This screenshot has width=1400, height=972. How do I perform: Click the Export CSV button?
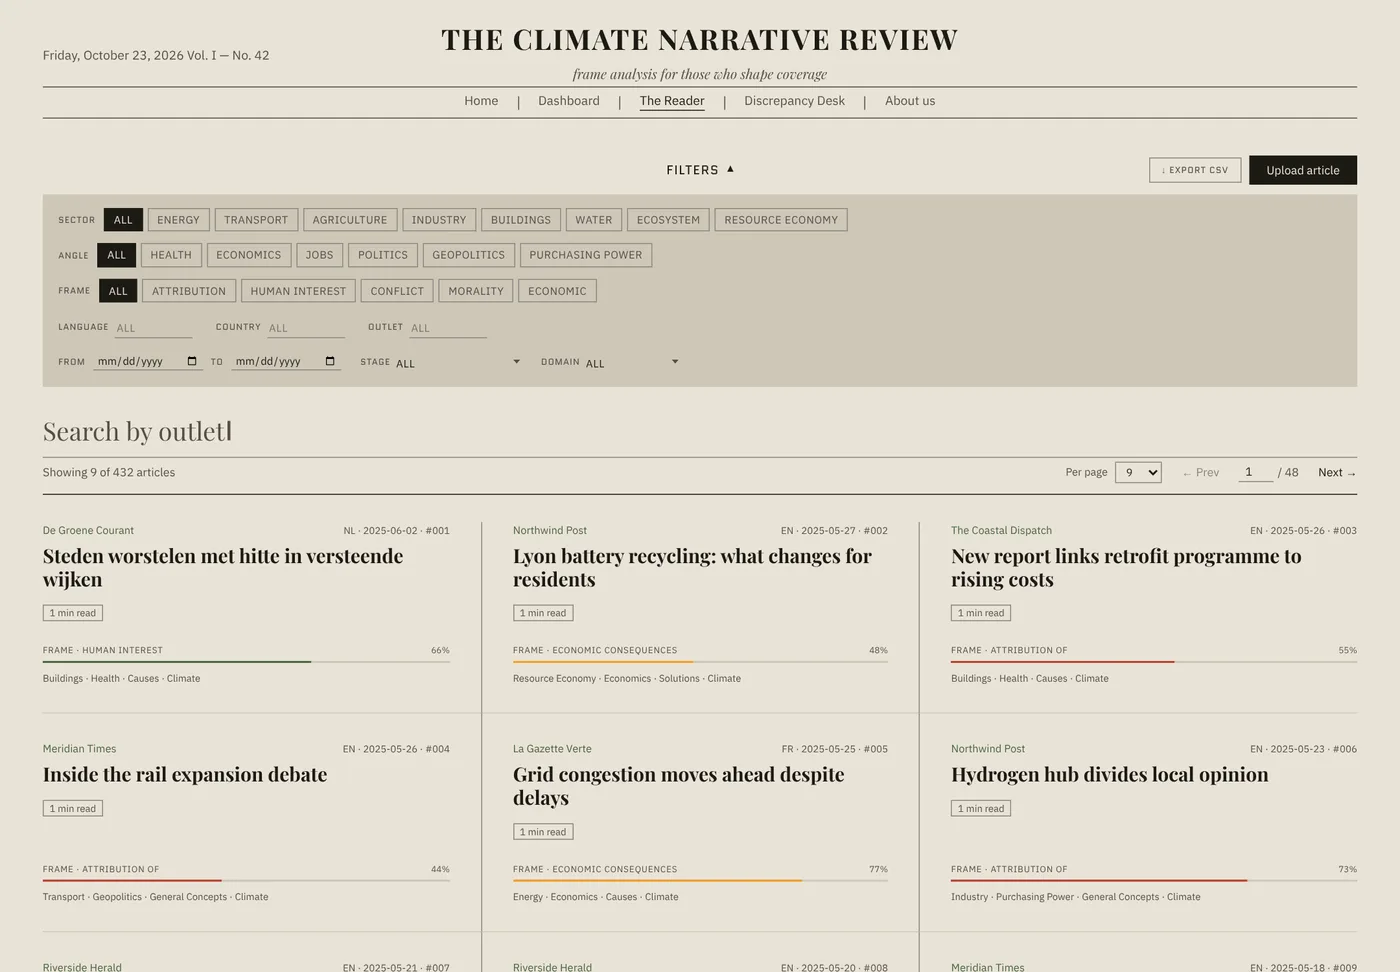pos(1195,170)
